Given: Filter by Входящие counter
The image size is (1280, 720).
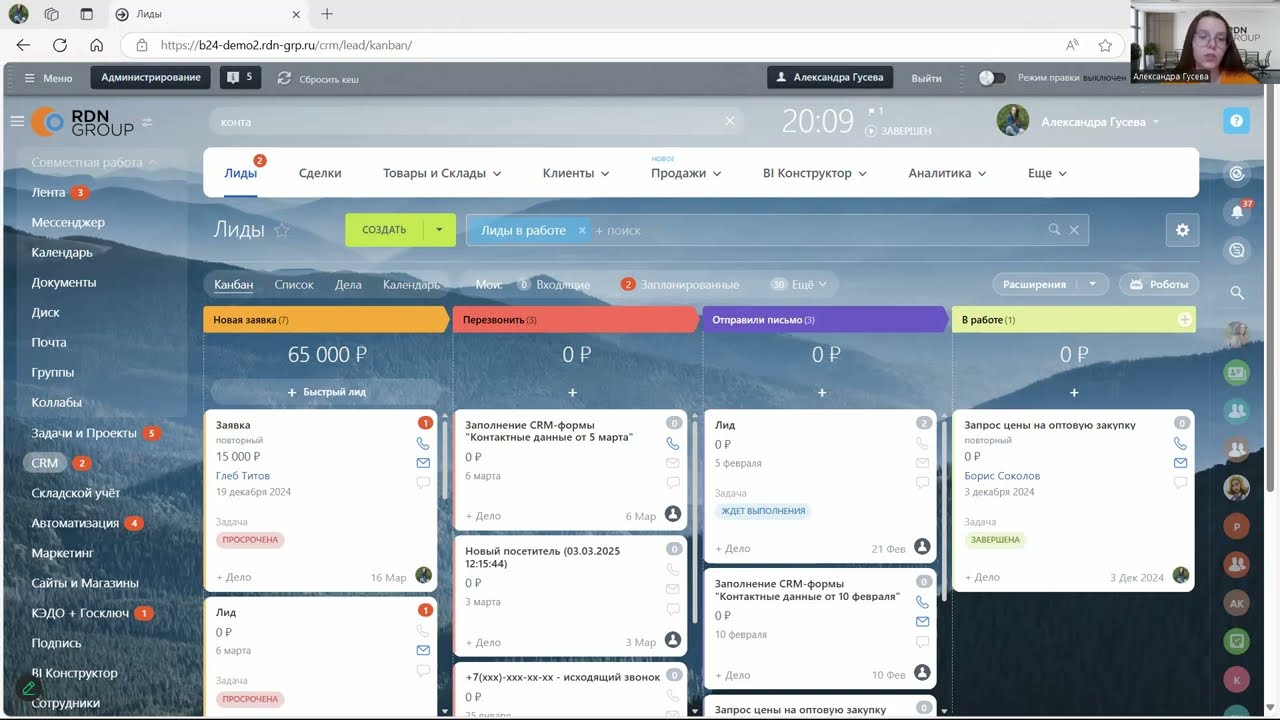Looking at the screenshot, I should click(x=553, y=284).
